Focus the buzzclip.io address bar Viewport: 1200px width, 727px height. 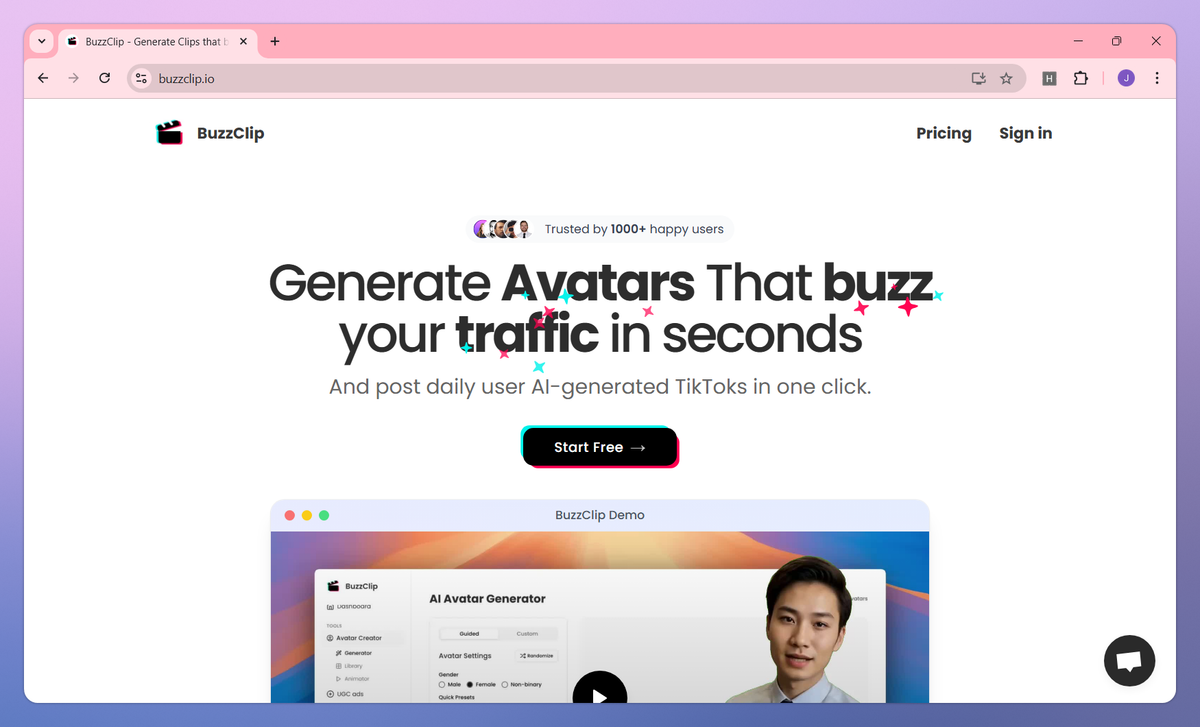pyautogui.click(x=560, y=78)
